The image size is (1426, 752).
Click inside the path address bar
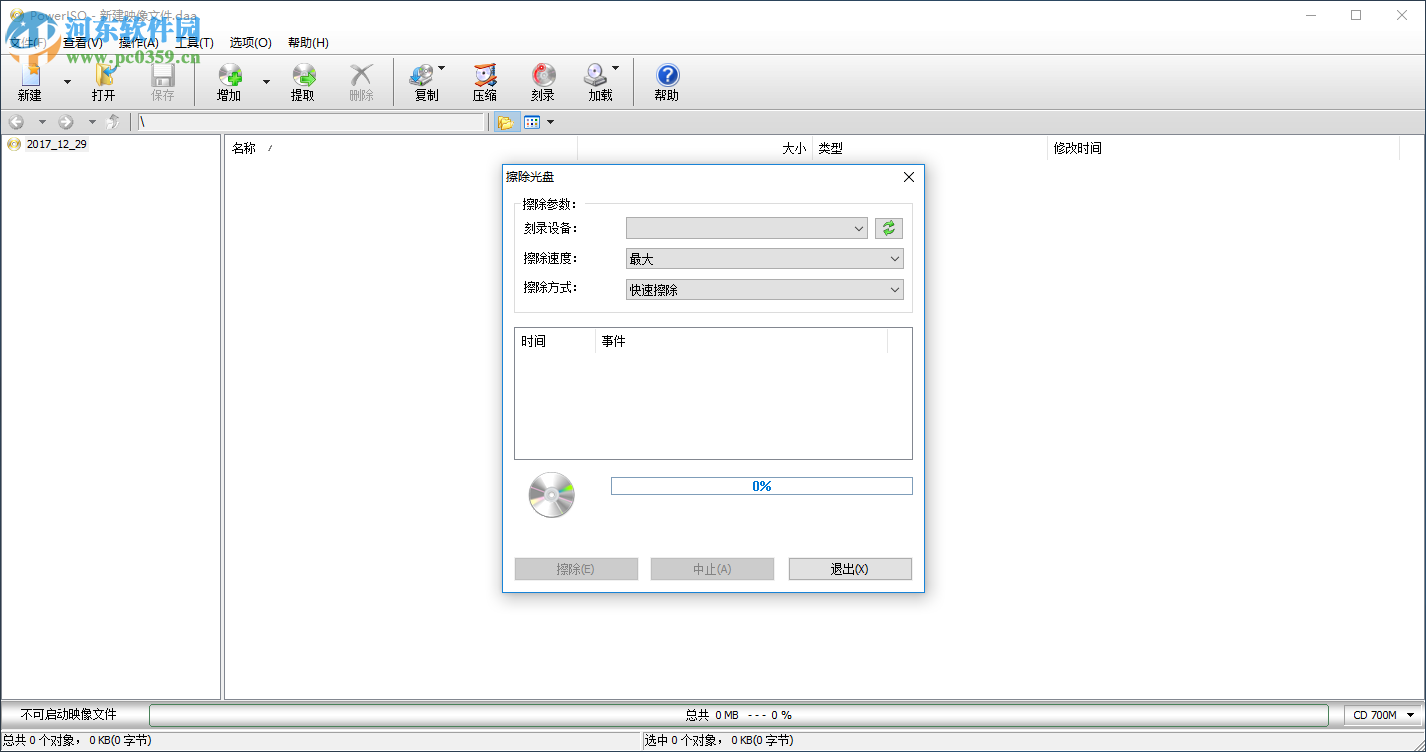tap(300, 121)
